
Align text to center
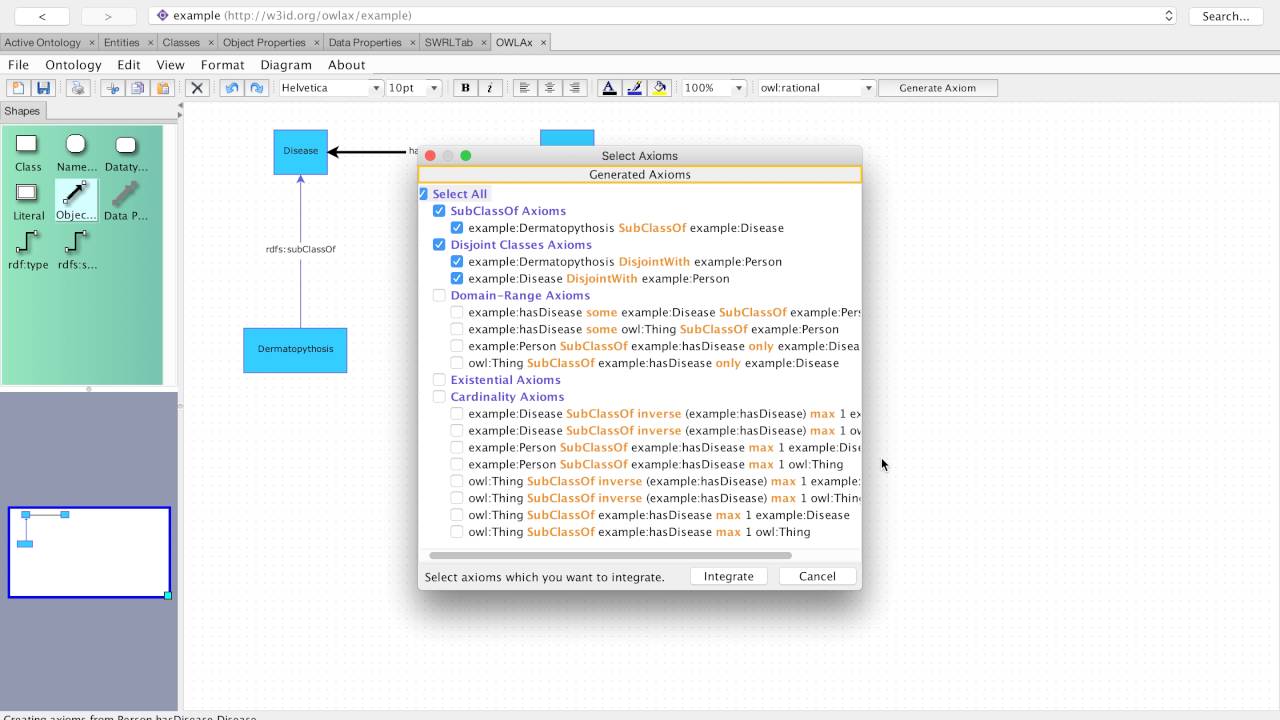pos(549,88)
